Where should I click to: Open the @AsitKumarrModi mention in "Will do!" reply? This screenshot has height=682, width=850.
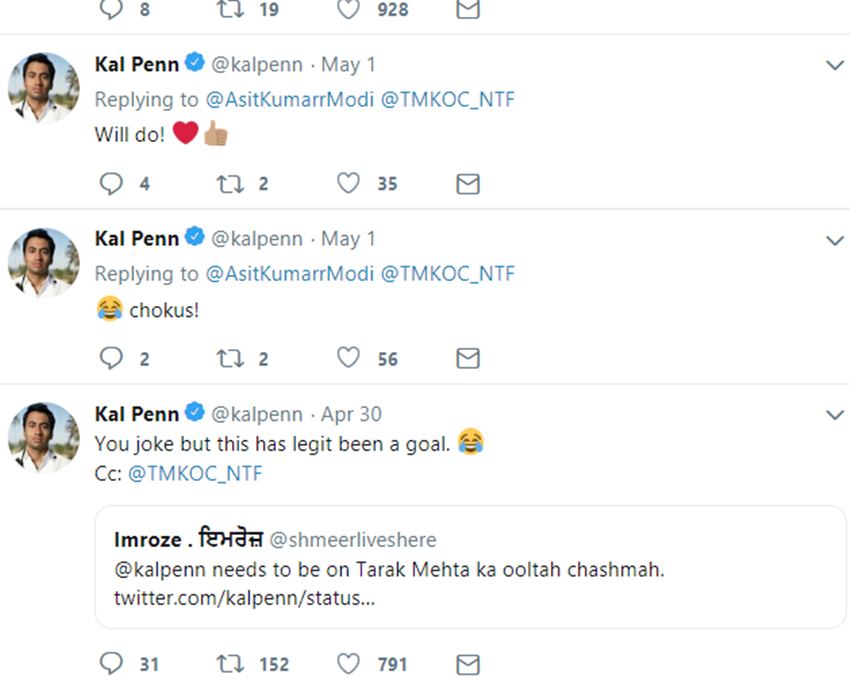pos(288,99)
